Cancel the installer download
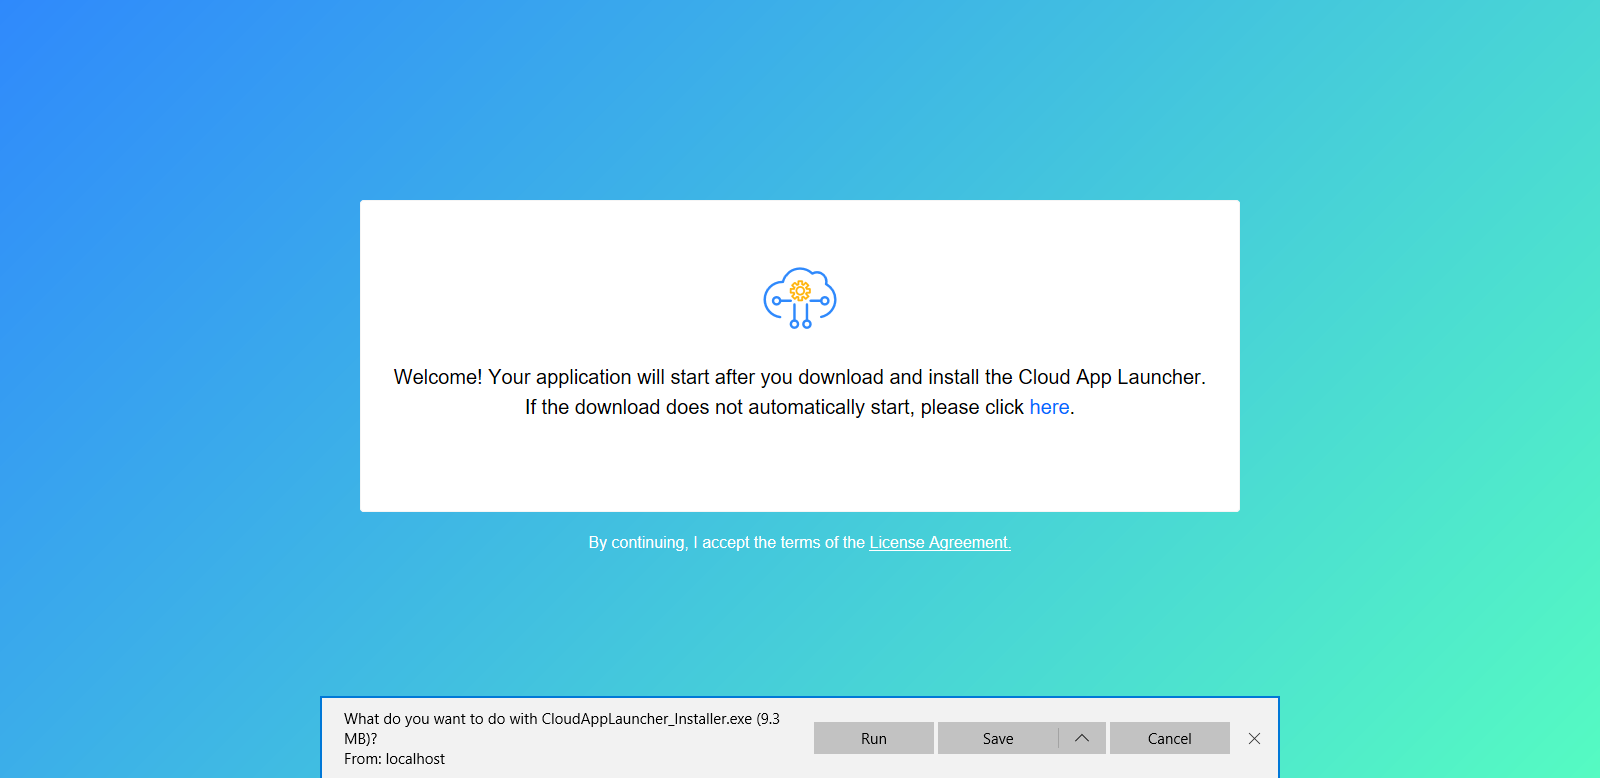1600x778 pixels. click(x=1169, y=738)
